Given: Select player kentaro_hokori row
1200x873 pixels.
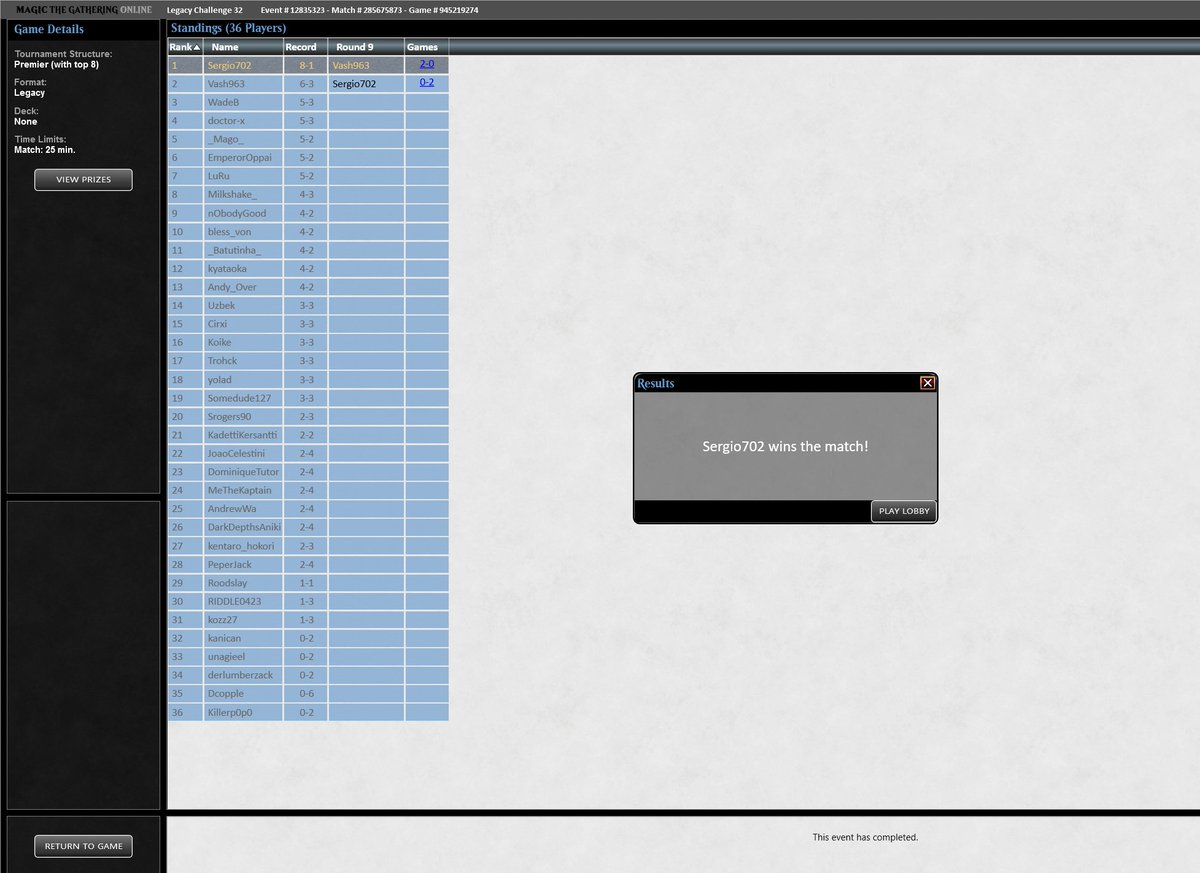Looking at the screenshot, I should 308,546.
